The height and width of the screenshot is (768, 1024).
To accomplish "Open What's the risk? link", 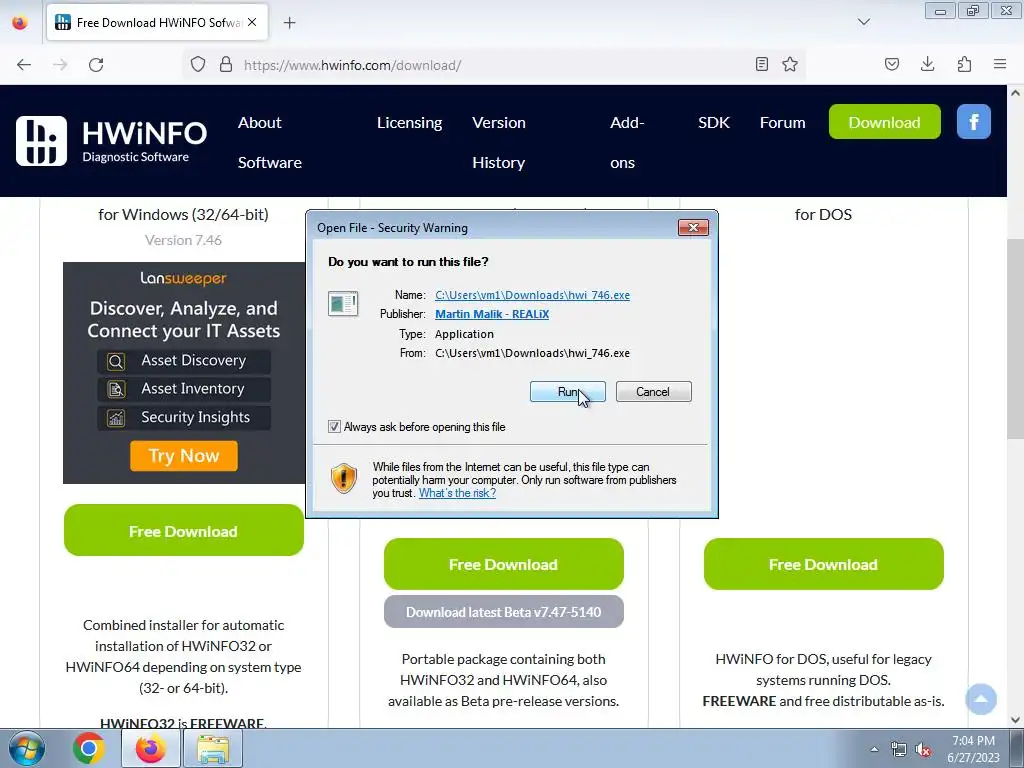I will (x=457, y=493).
